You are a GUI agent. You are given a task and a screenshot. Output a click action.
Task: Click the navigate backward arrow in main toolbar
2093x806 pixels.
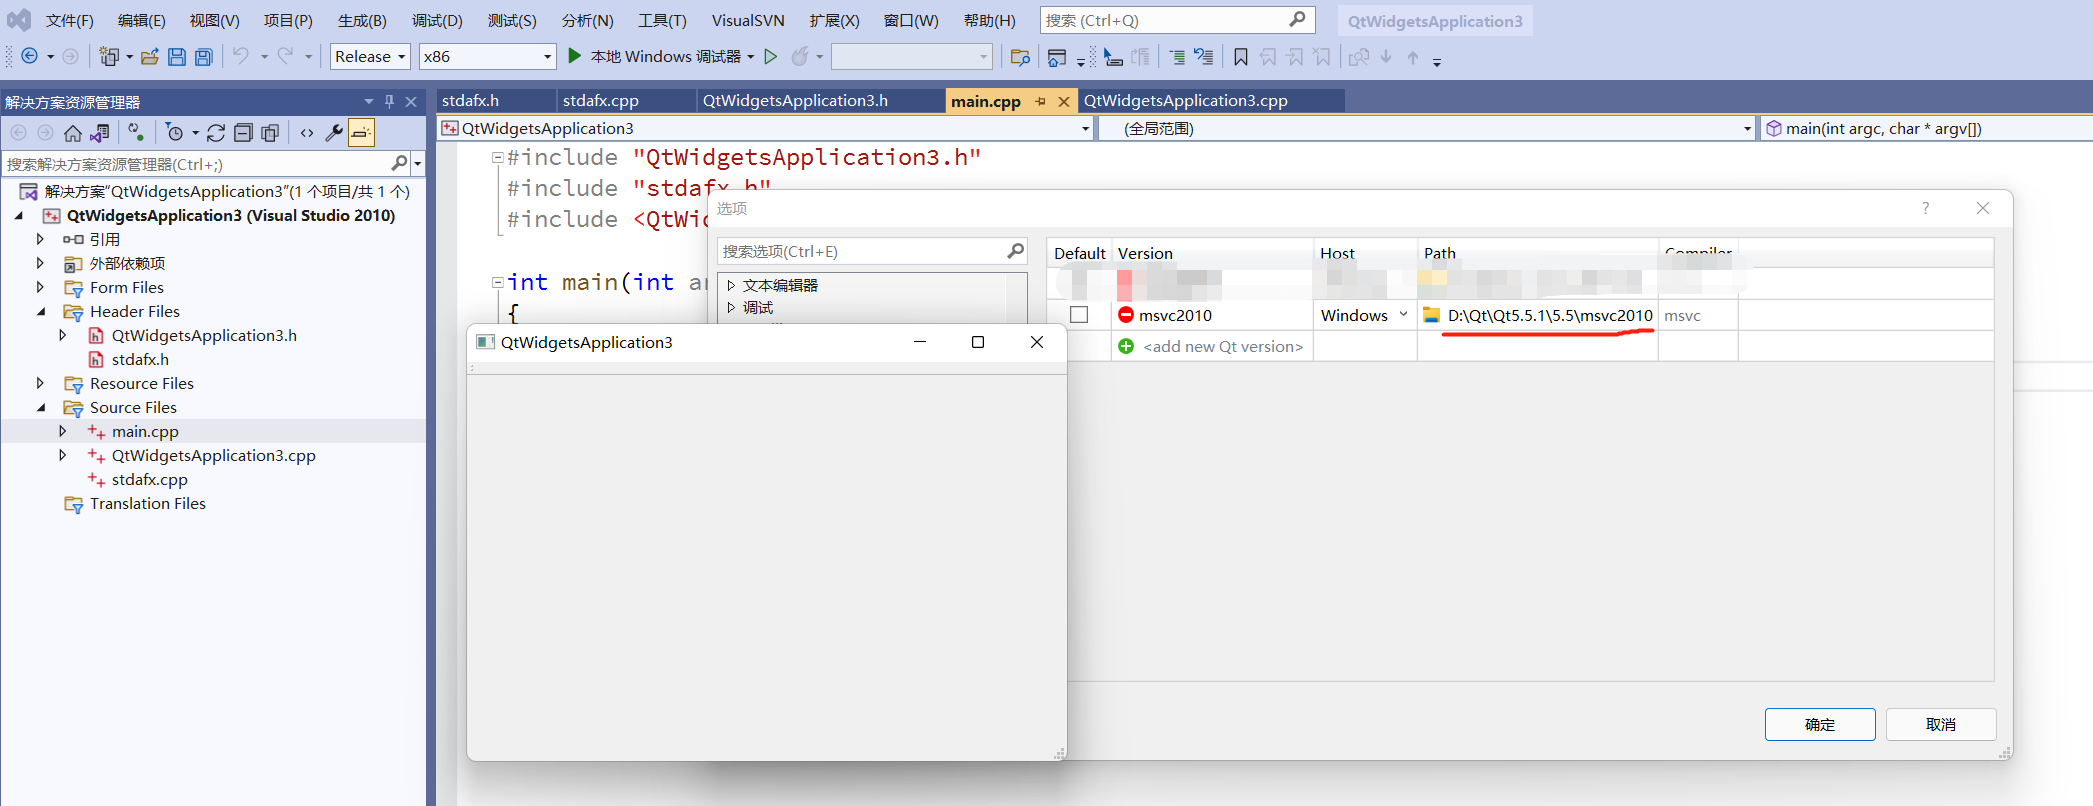tap(30, 56)
